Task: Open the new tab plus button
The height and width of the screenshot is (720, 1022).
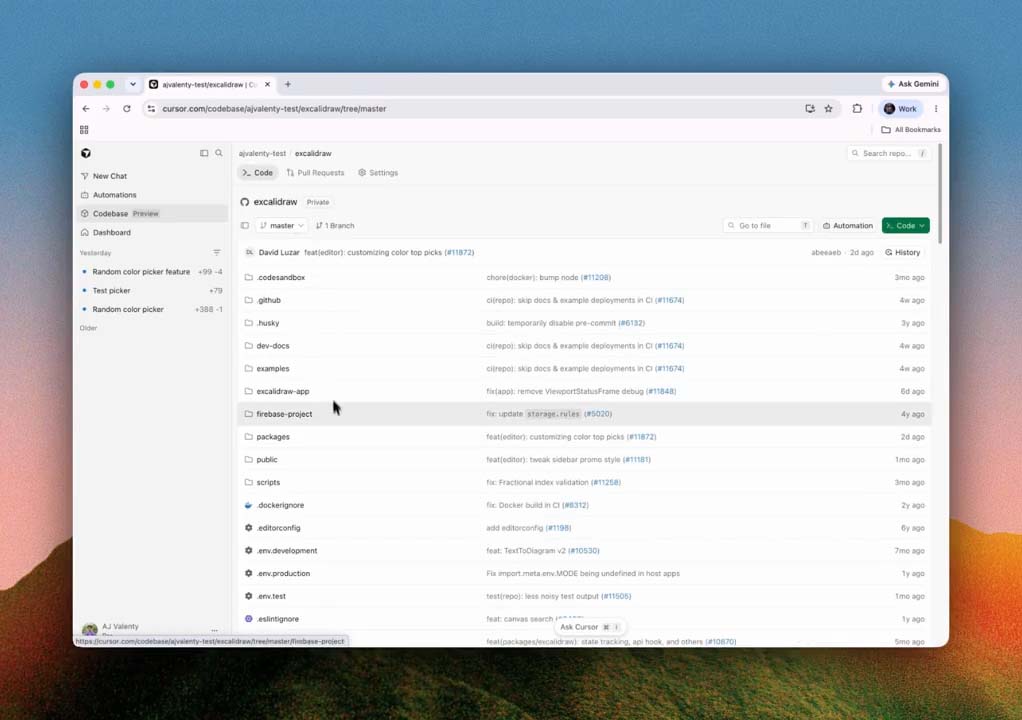Action: tap(287, 84)
